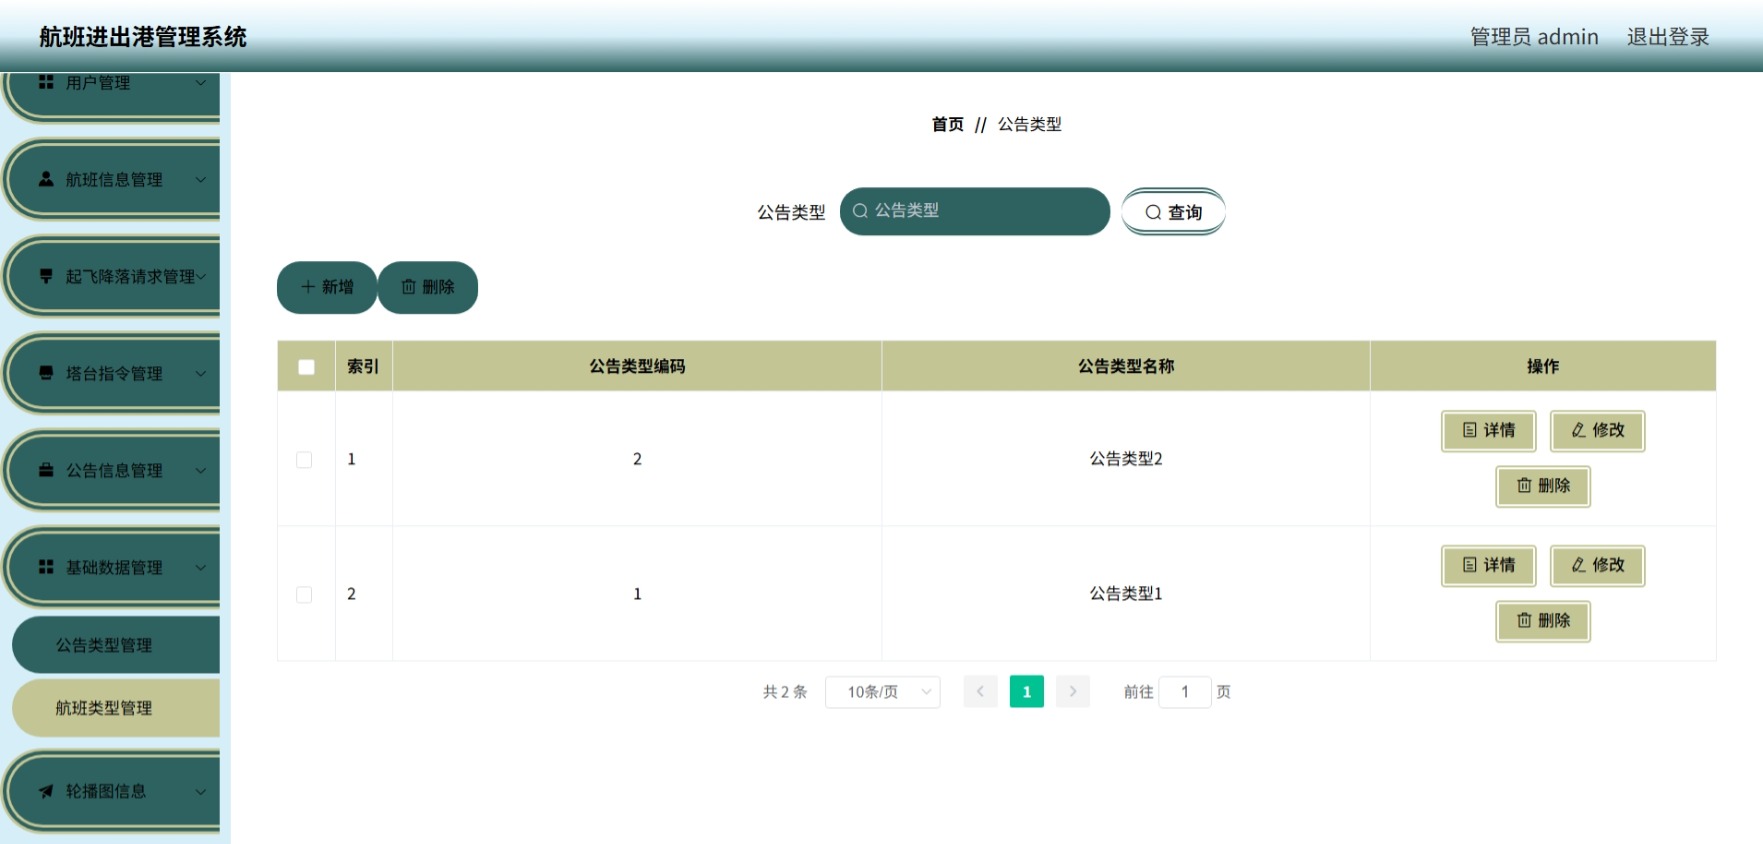Click the paper plane icon beside 轮播图信息
The height and width of the screenshot is (844, 1763).
click(46, 791)
